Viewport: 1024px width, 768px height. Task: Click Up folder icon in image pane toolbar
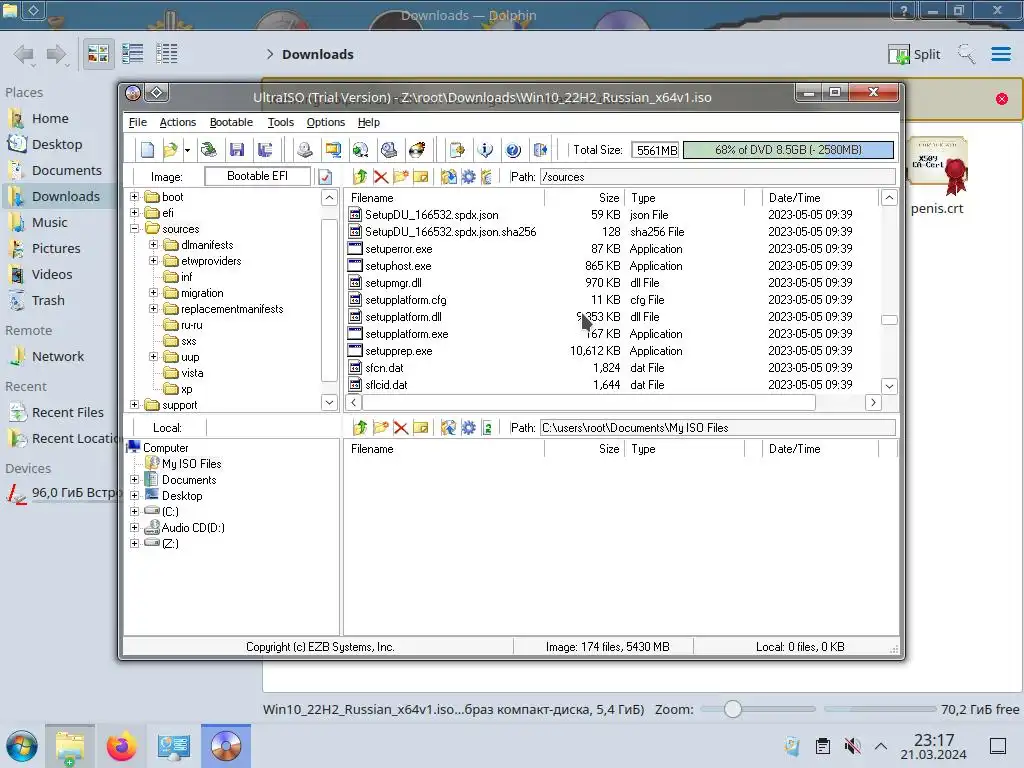360,176
